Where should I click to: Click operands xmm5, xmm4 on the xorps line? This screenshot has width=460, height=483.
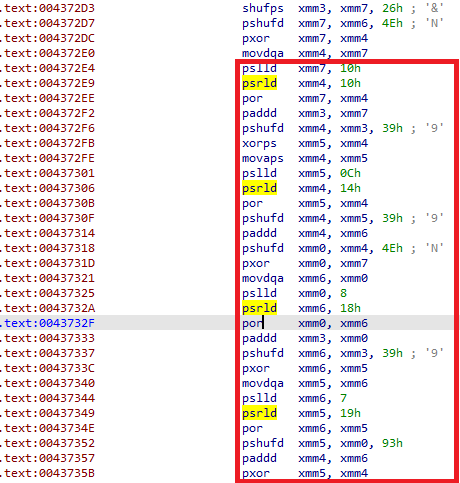pyautogui.click(x=333, y=143)
